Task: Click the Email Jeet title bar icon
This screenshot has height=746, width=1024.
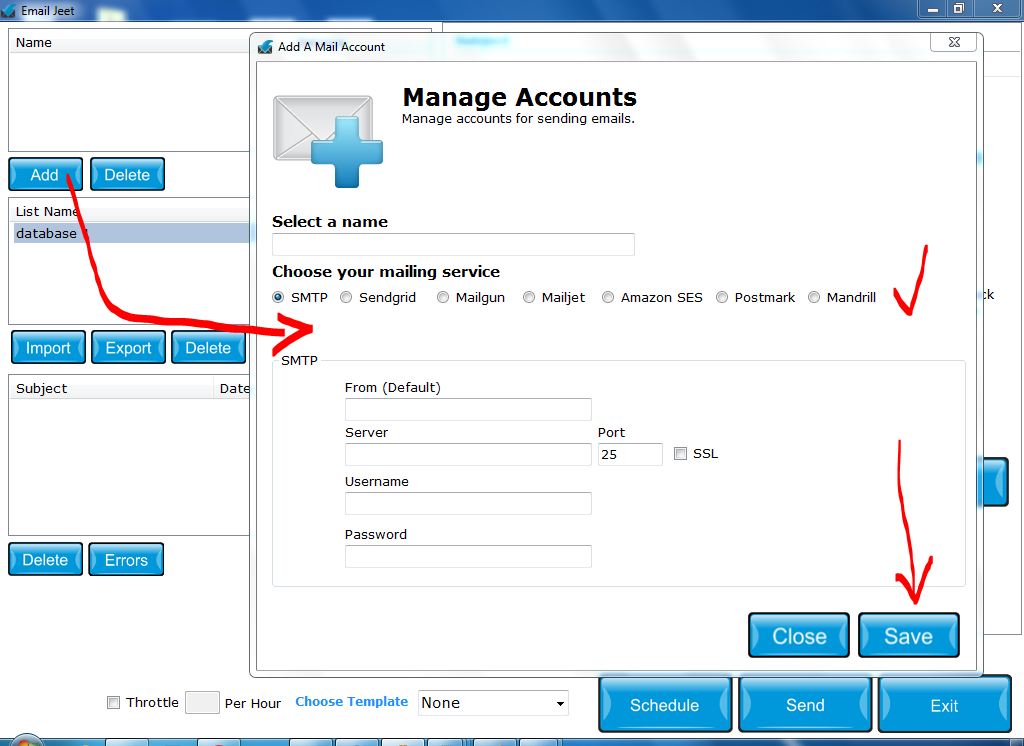Action: coord(8,10)
